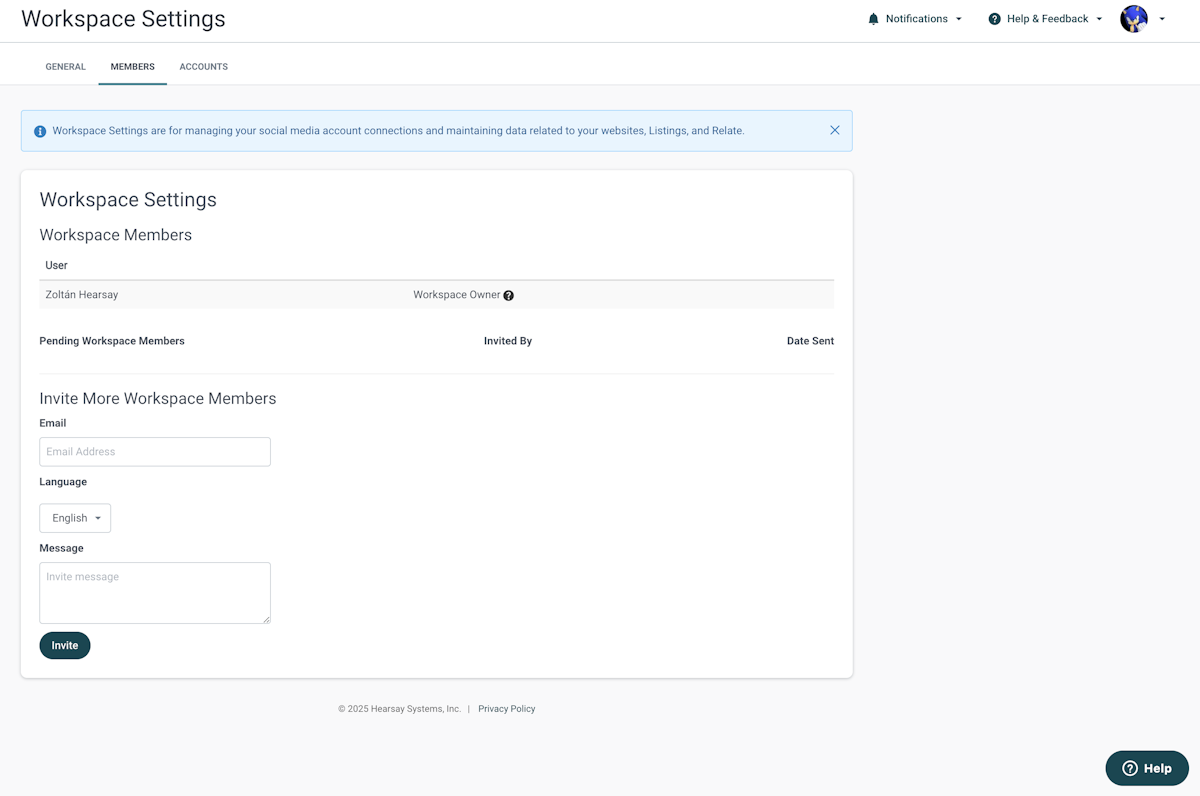
Task: Open the Privacy Policy link
Action: [x=507, y=709]
